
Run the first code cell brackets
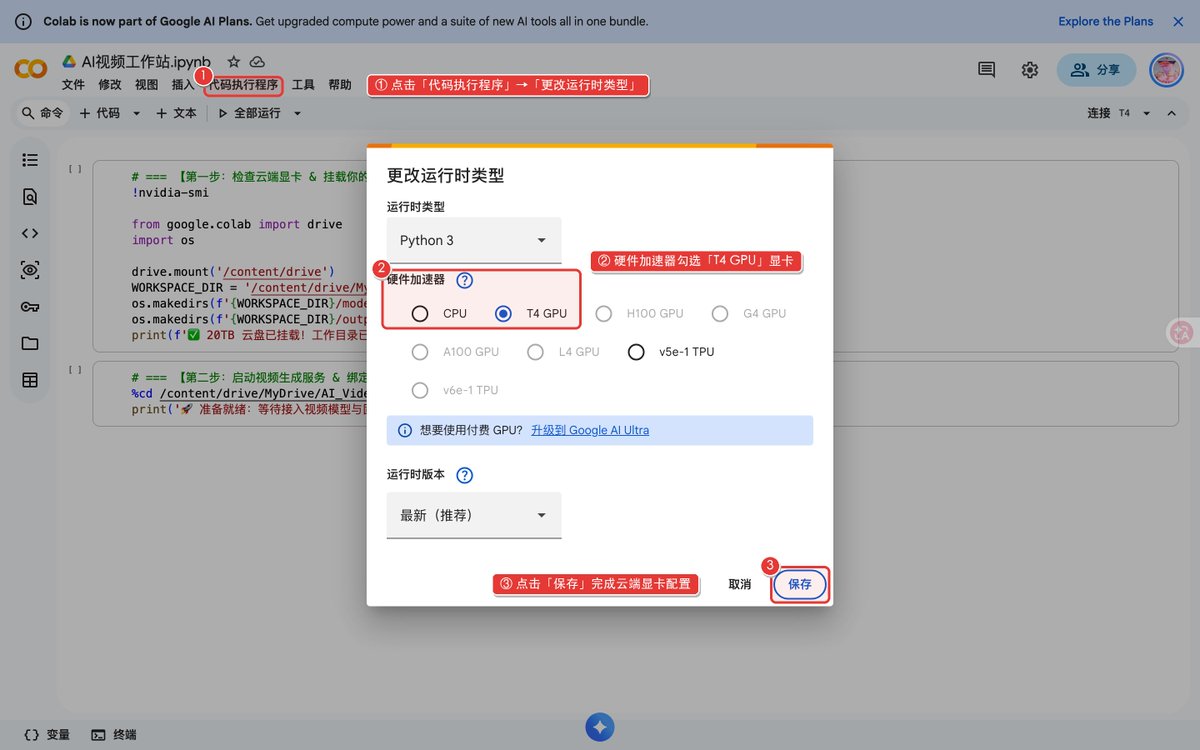coord(75,169)
